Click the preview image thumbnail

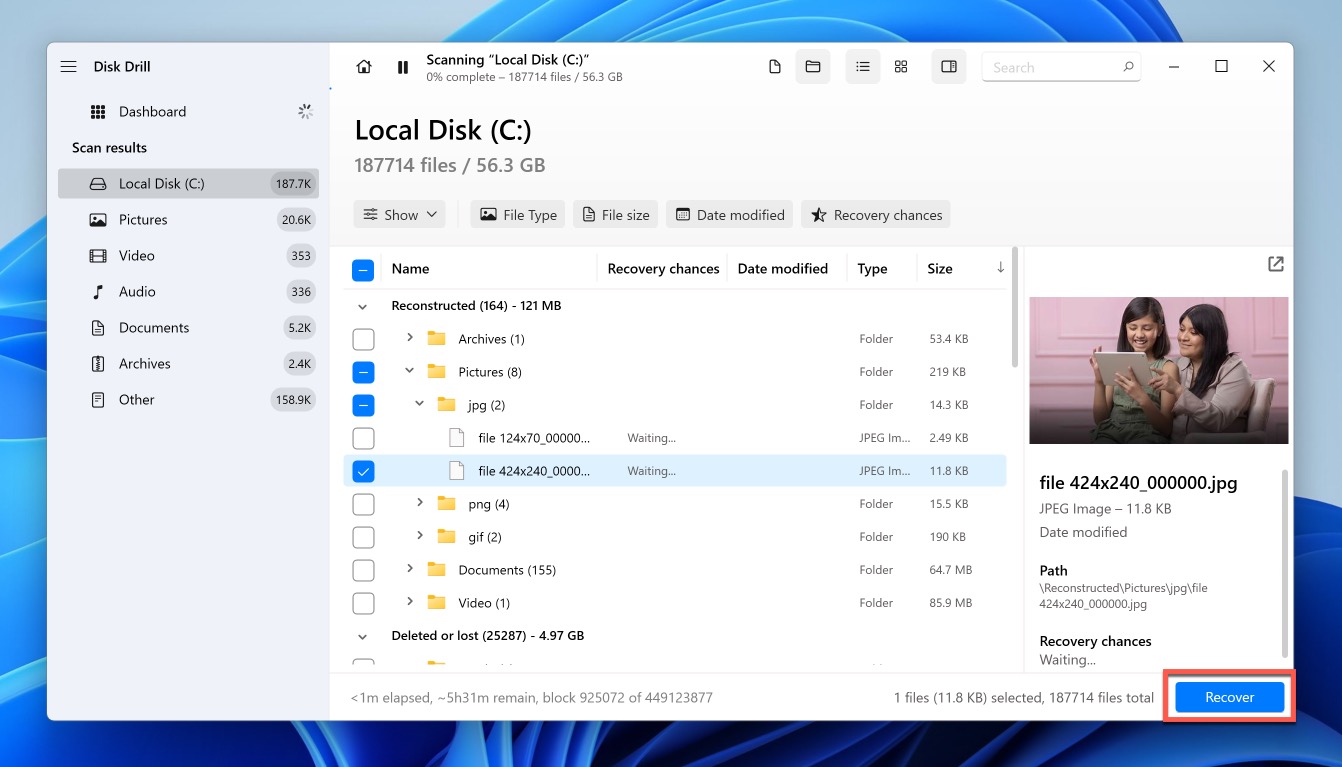(1159, 370)
